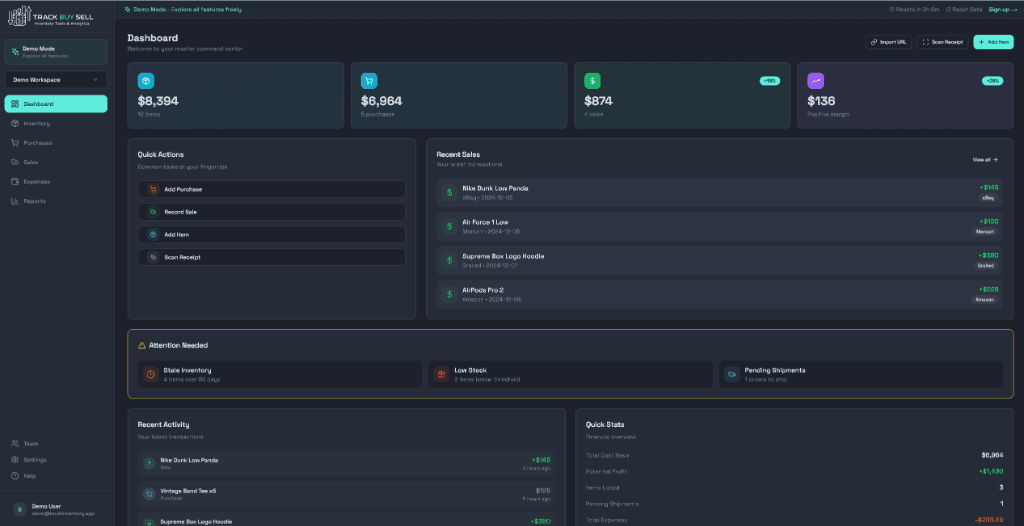Open Sales in the sidebar
This screenshot has height=526, width=1024.
tap(56, 162)
